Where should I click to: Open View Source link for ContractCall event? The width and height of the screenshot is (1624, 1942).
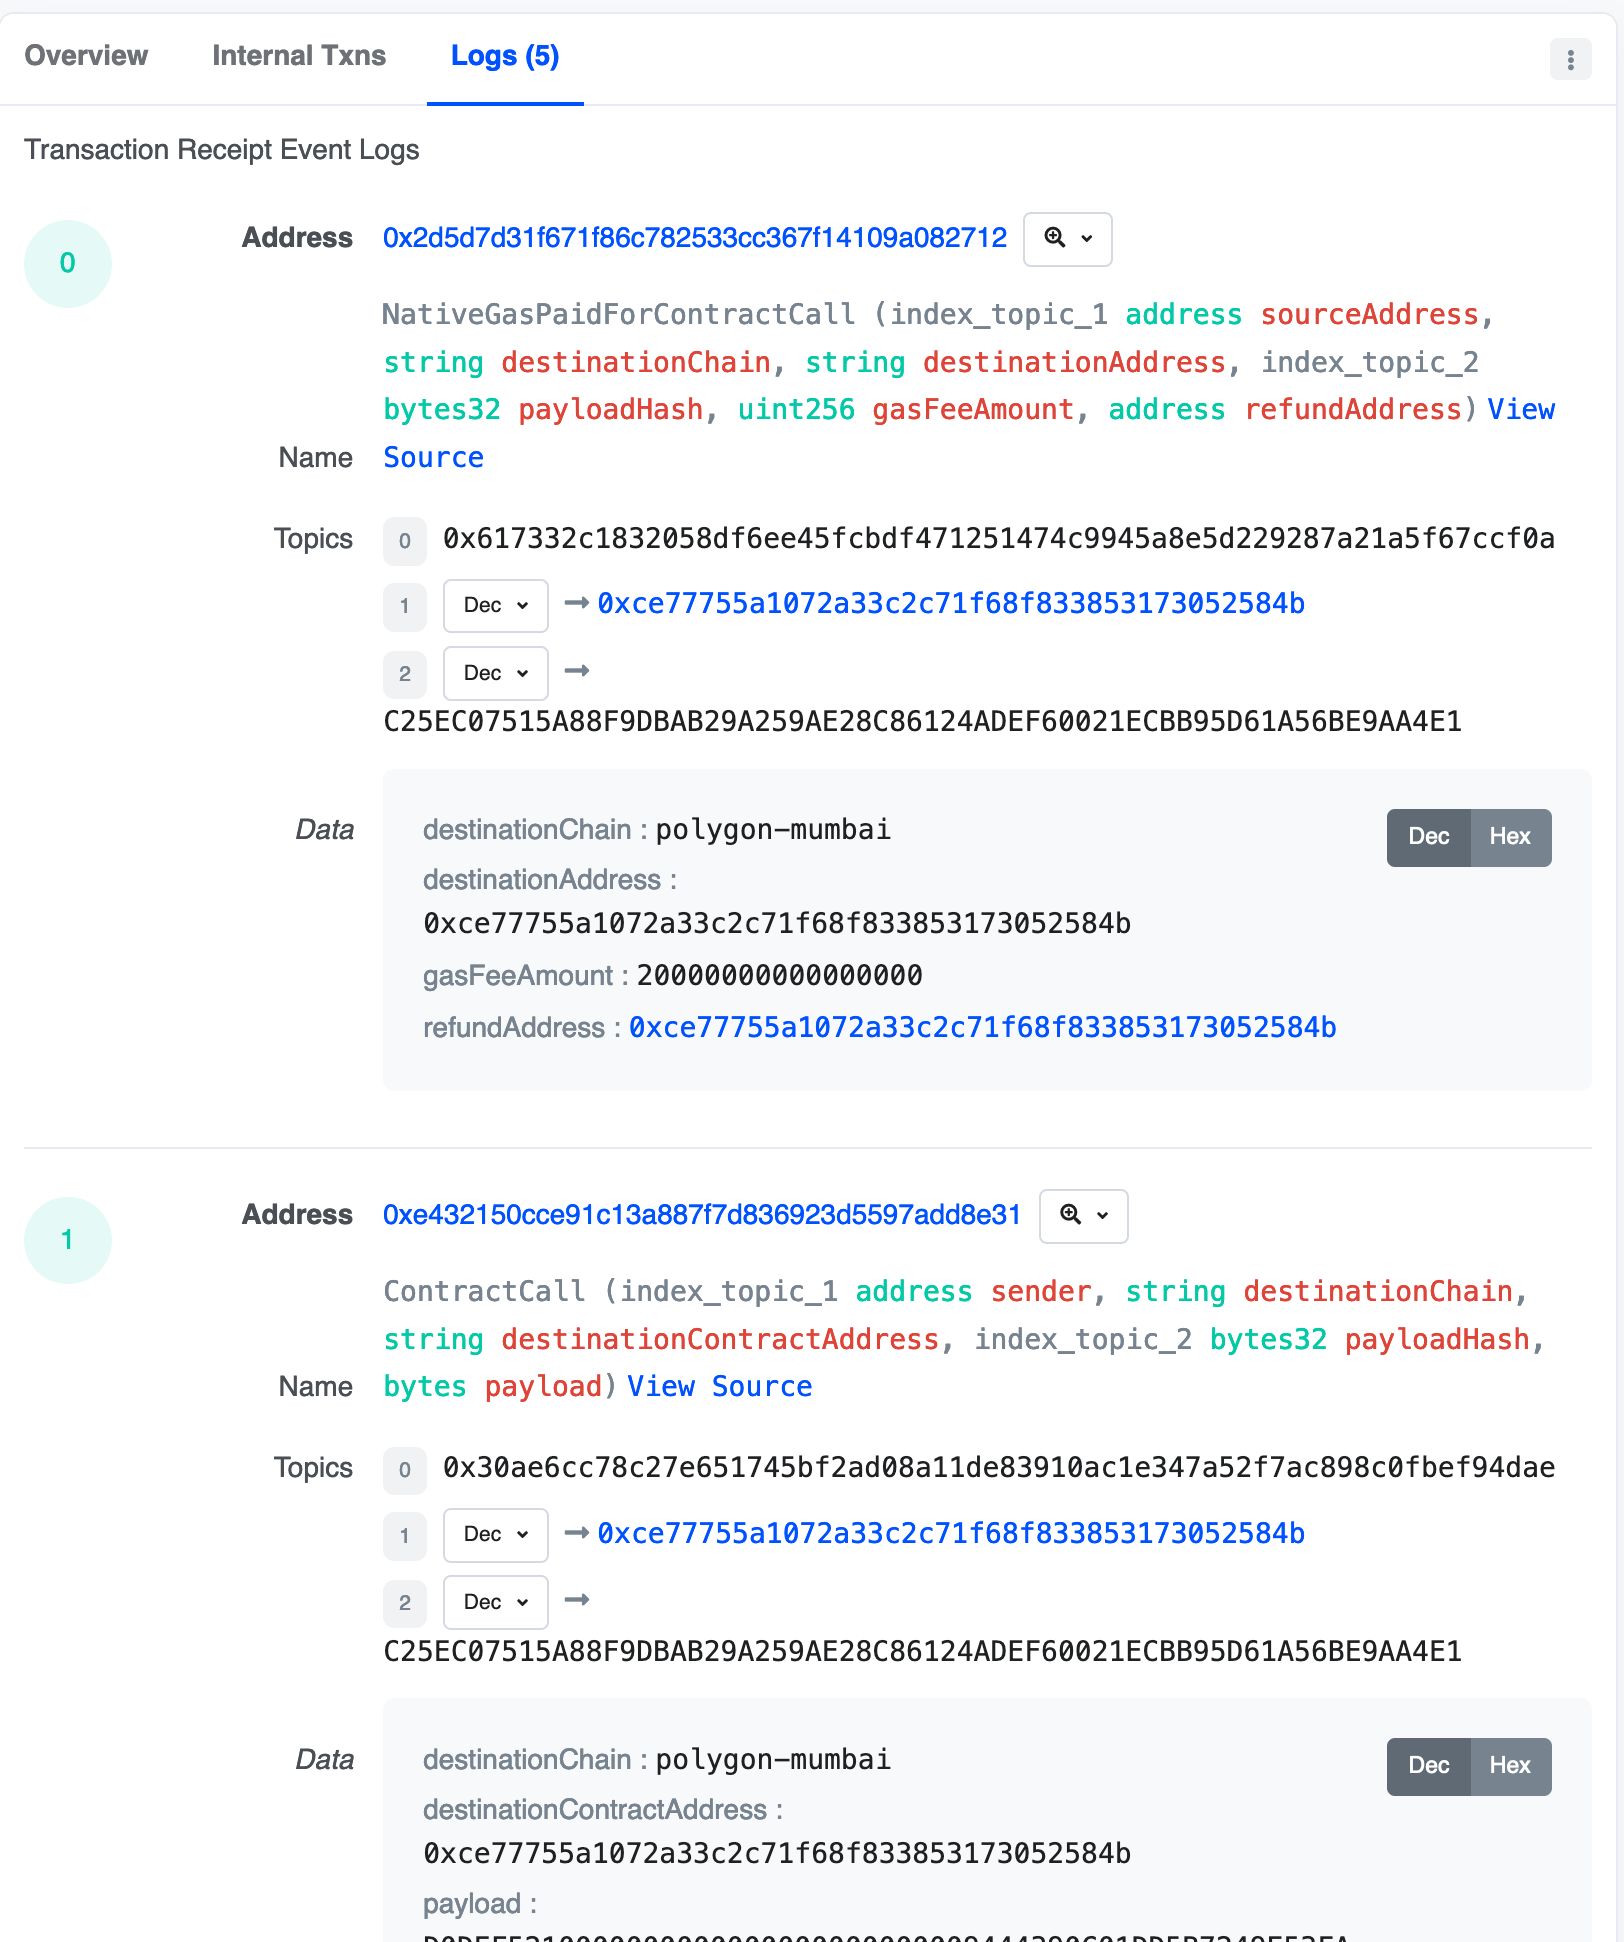719,1386
